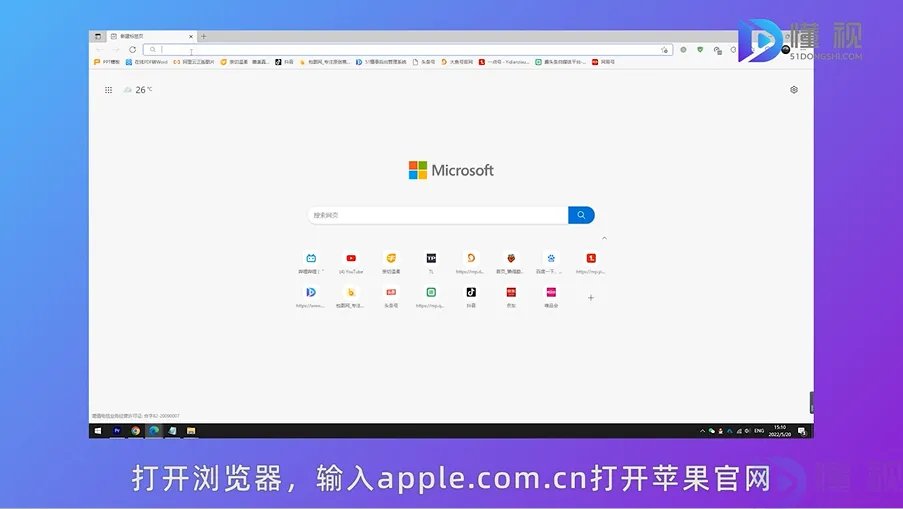Open the Douyin bookmark in favorites bar
The image size is (903, 509).
[284, 62]
